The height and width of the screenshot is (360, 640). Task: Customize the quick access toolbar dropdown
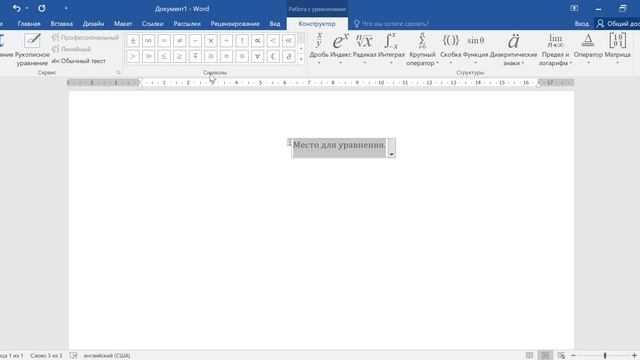[66, 8]
